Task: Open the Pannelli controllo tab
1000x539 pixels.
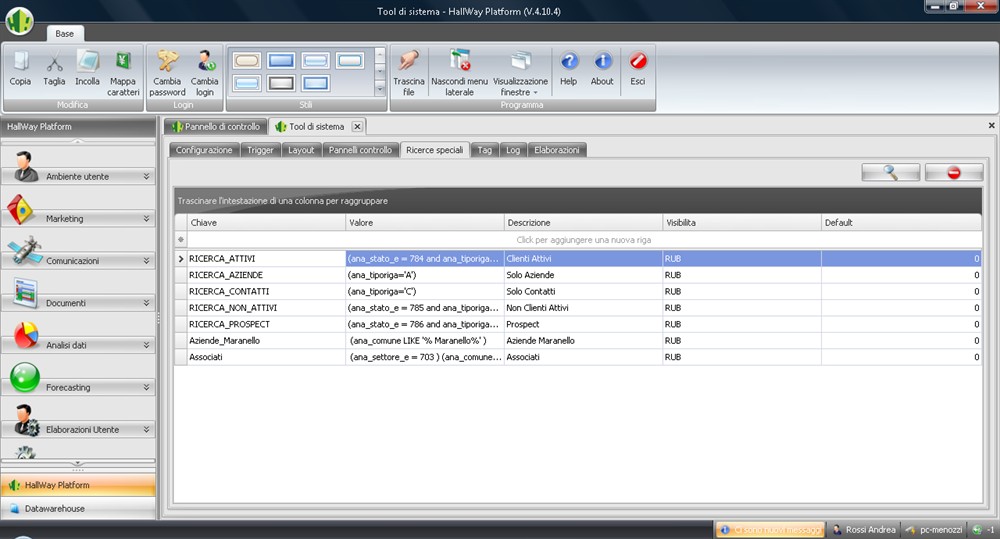Action: coord(360,150)
